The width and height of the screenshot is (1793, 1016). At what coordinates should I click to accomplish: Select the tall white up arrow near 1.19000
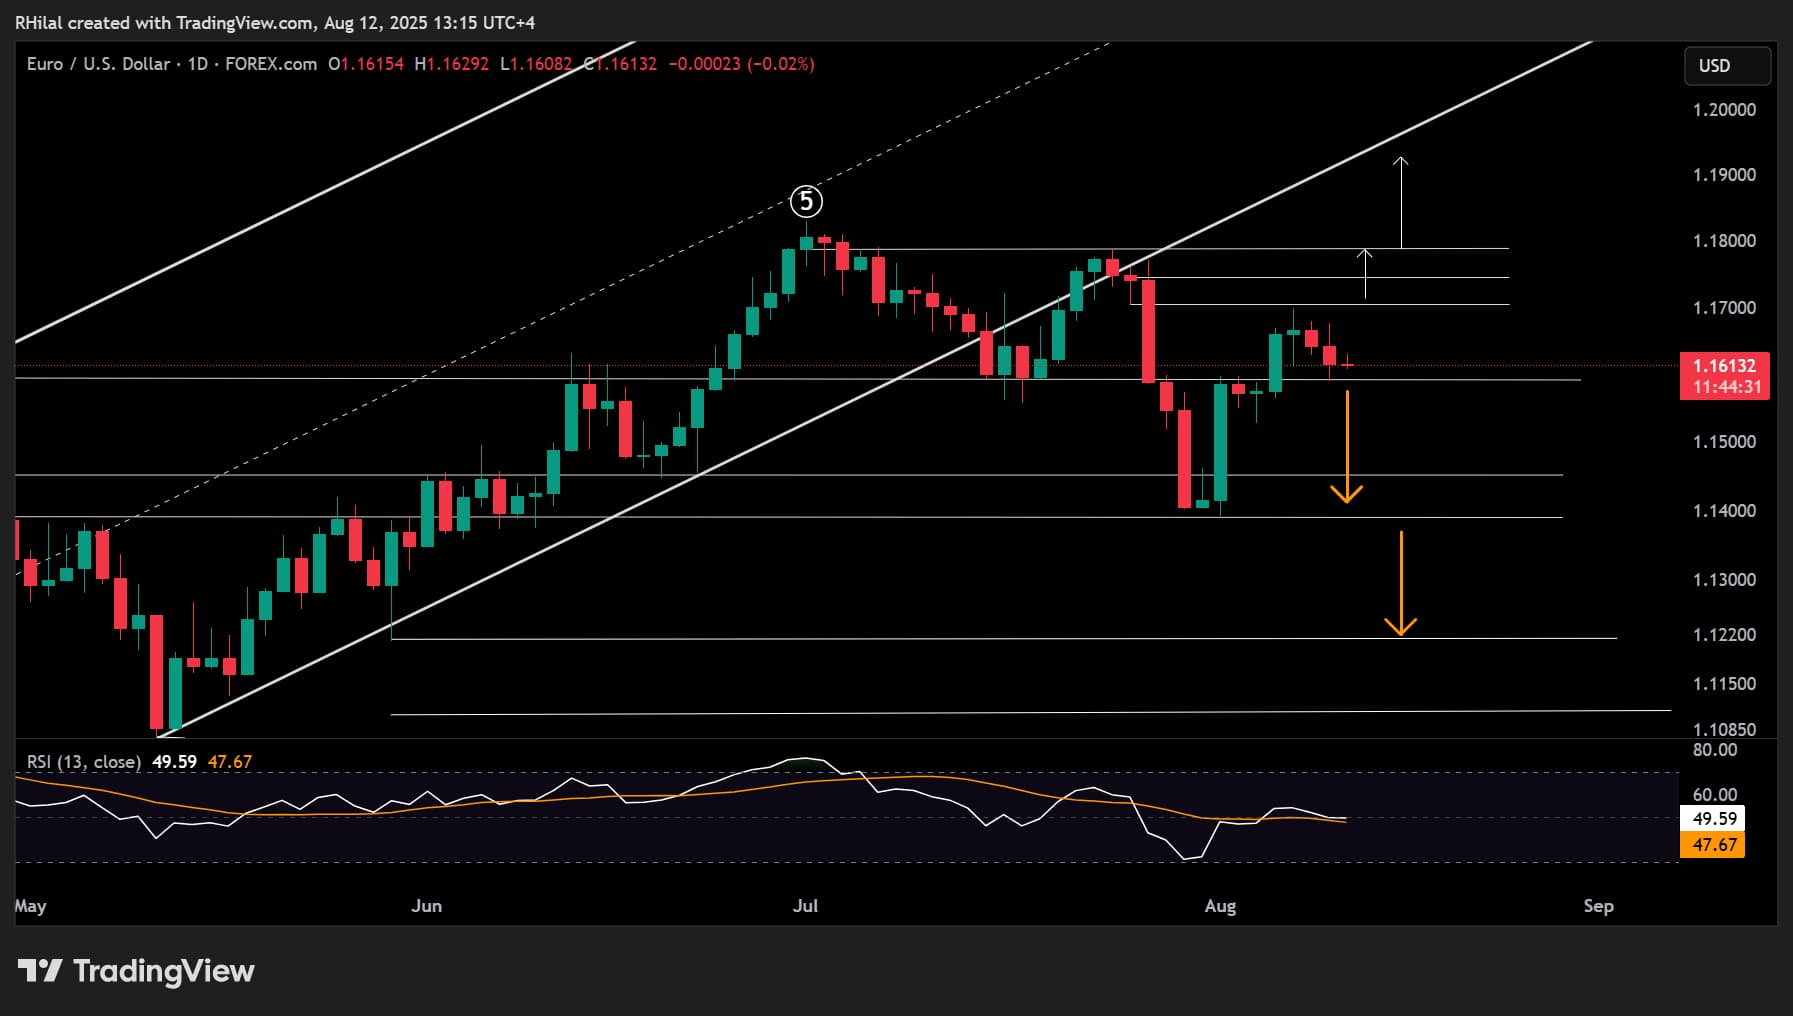1401,201
